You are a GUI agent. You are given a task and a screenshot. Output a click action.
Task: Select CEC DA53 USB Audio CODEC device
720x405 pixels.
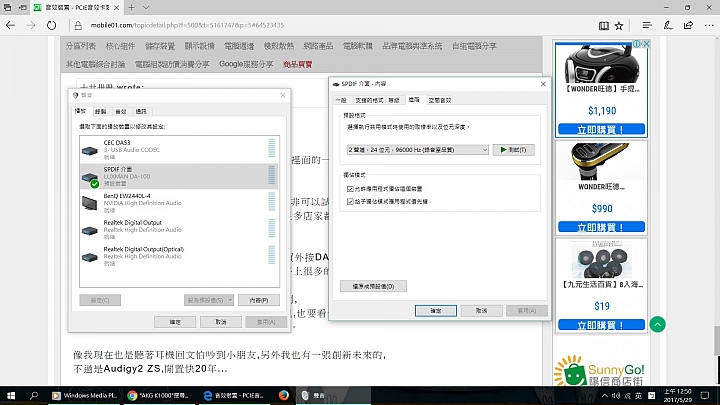click(179, 150)
